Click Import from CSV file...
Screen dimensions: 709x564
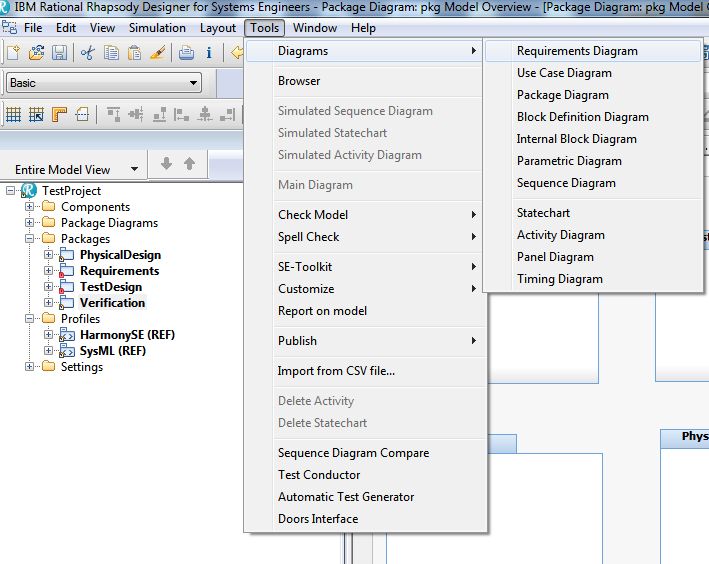(365, 371)
